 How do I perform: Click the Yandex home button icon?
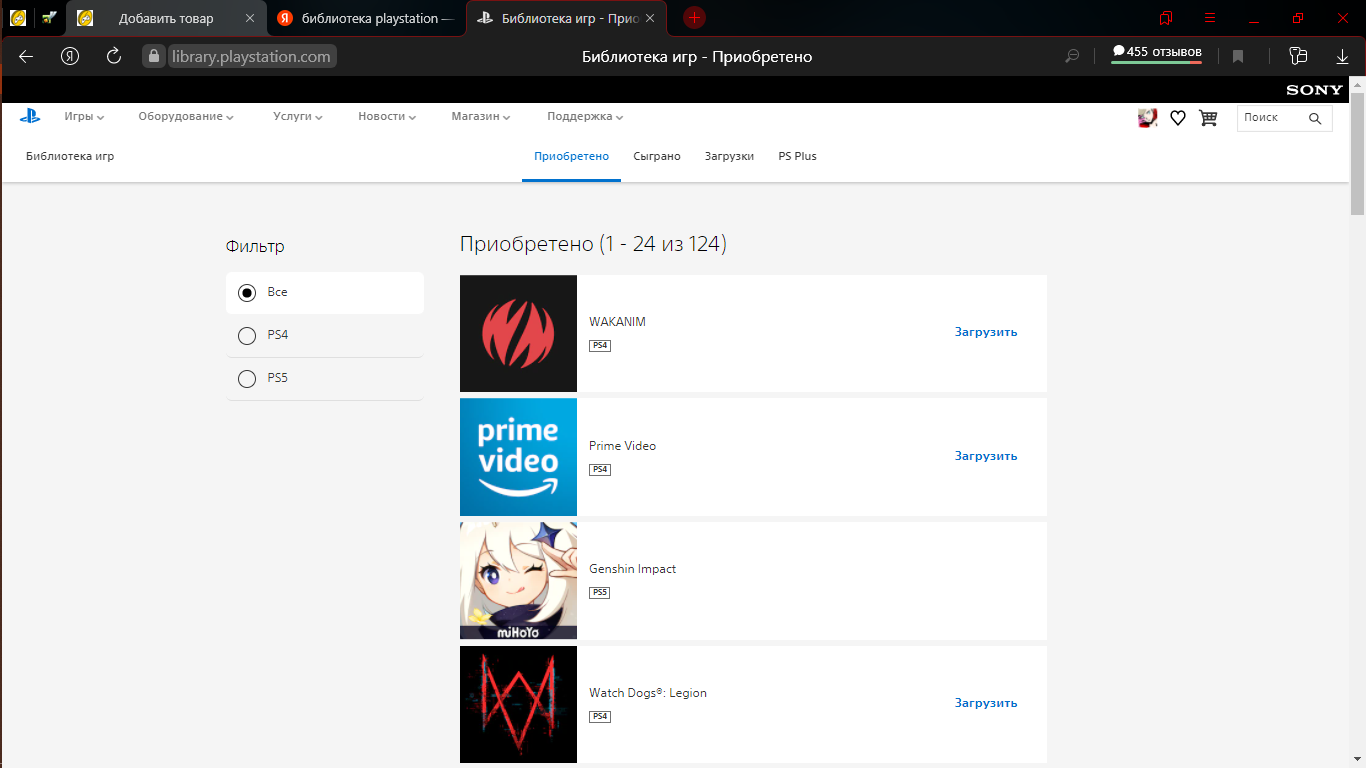point(70,56)
